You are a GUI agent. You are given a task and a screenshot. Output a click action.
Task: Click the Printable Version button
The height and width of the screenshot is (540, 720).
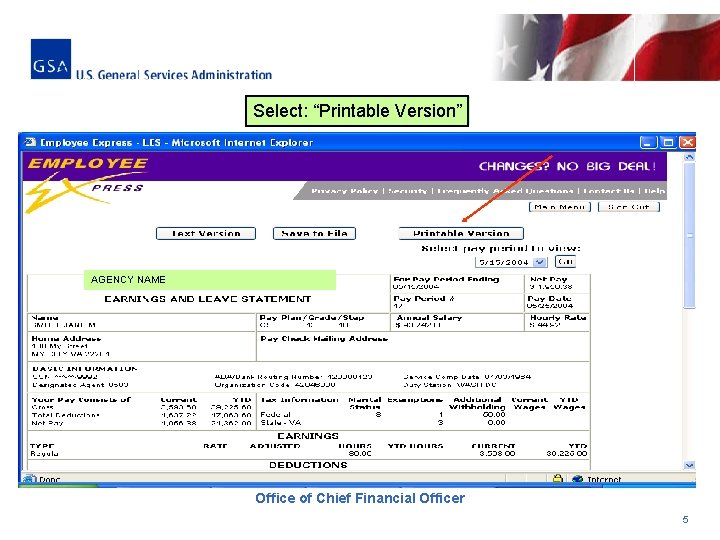(x=461, y=233)
